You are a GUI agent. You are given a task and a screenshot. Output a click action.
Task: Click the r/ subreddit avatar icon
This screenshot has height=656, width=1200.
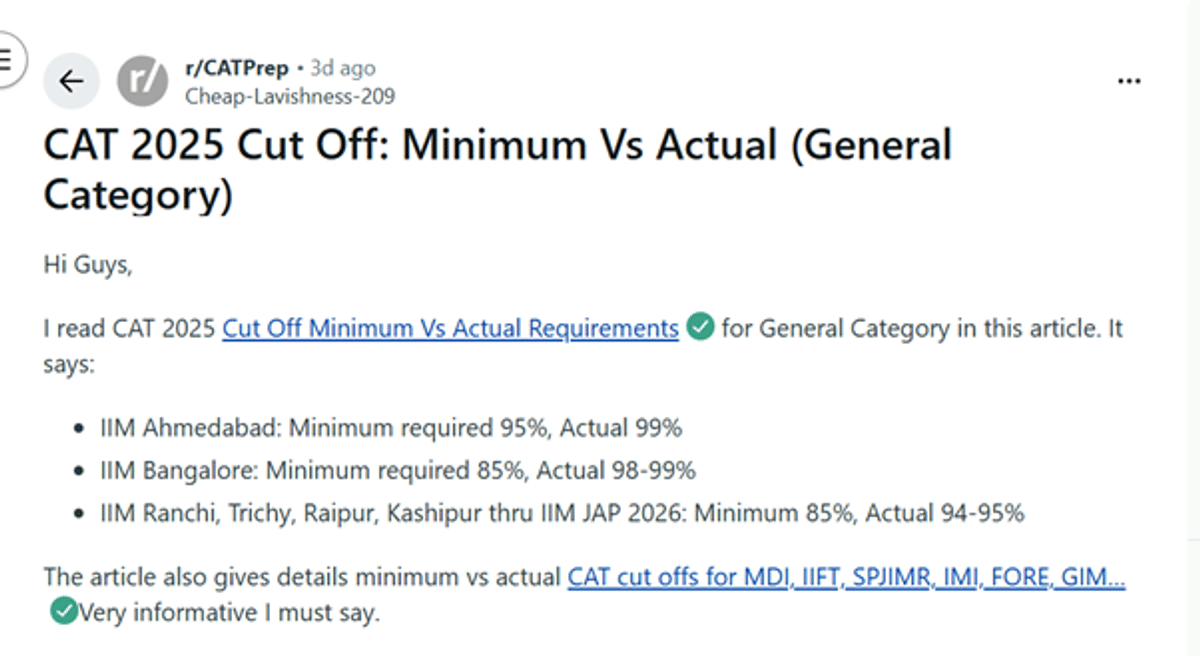tap(143, 81)
